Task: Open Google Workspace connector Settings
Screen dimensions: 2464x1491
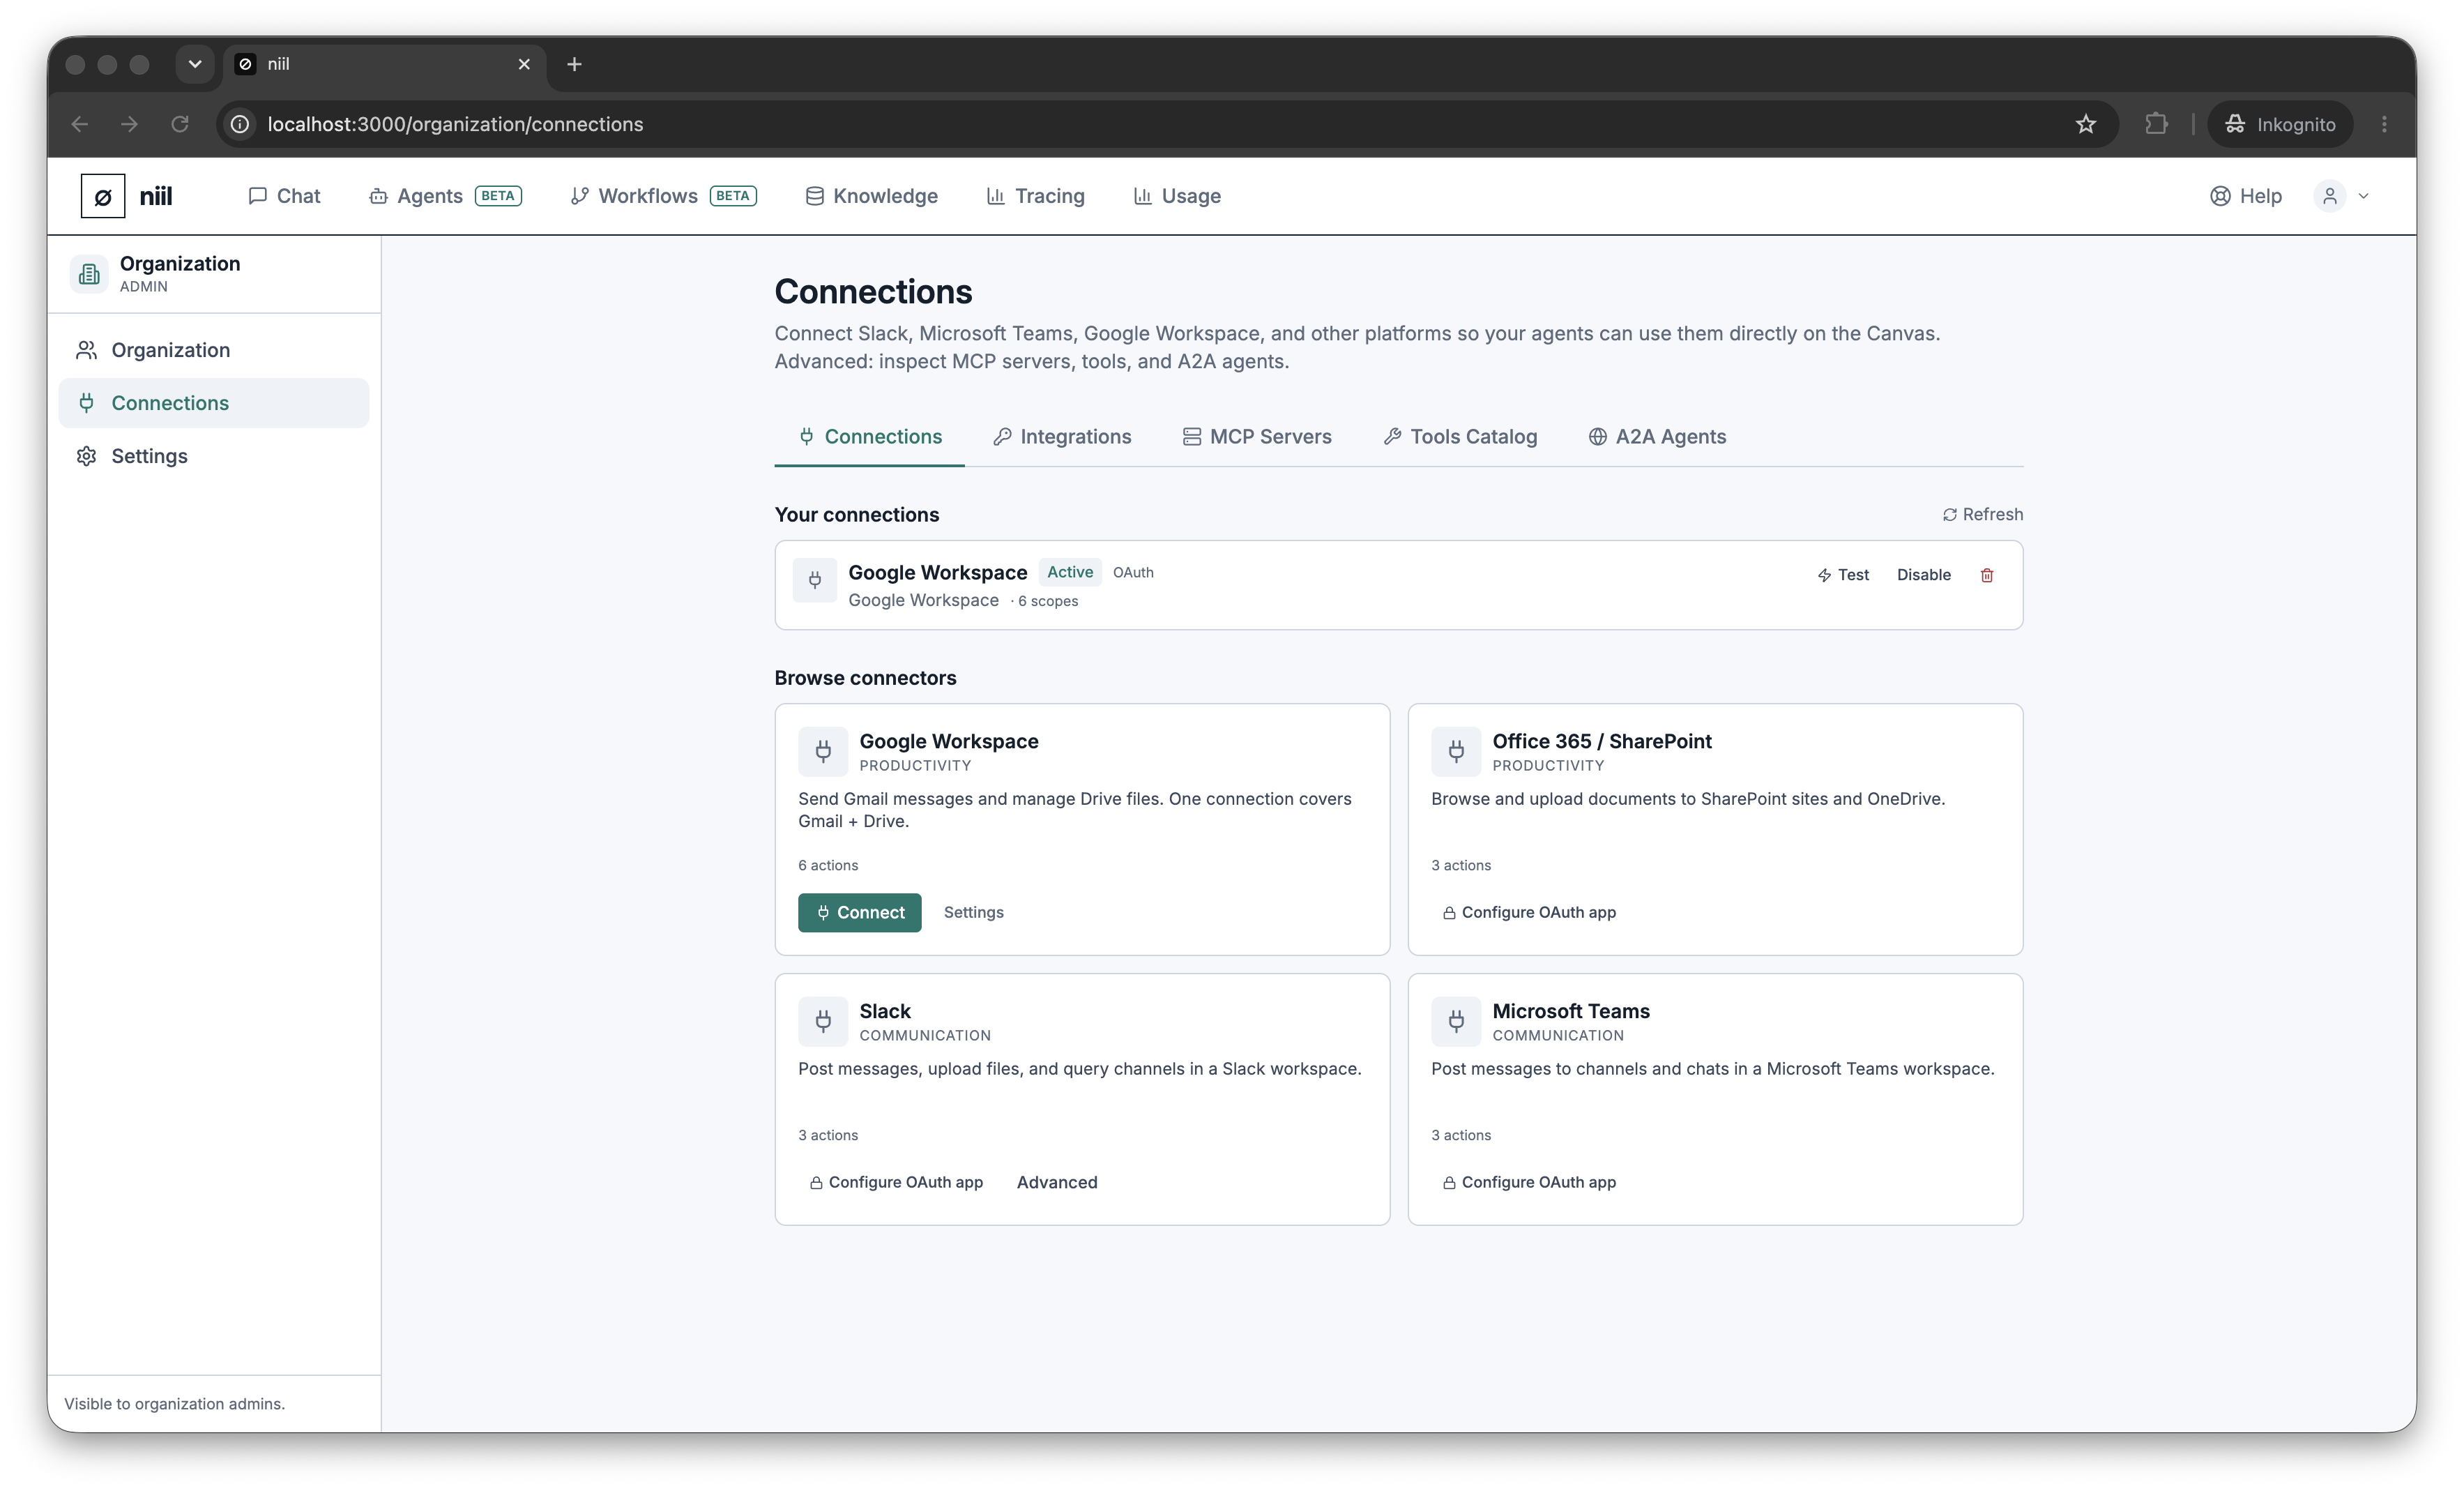Action: click(973, 912)
